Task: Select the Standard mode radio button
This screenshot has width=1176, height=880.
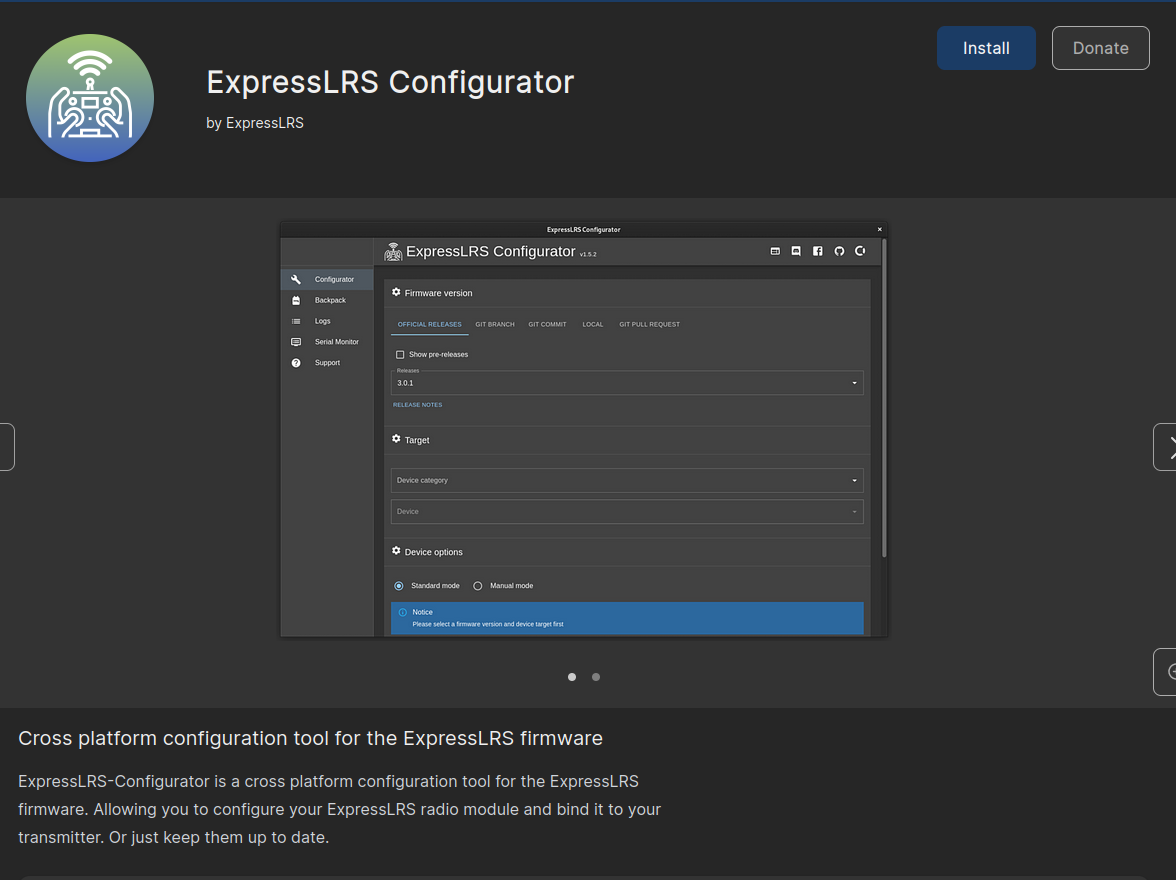Action: pyautogui.click(x=399, y=586)
